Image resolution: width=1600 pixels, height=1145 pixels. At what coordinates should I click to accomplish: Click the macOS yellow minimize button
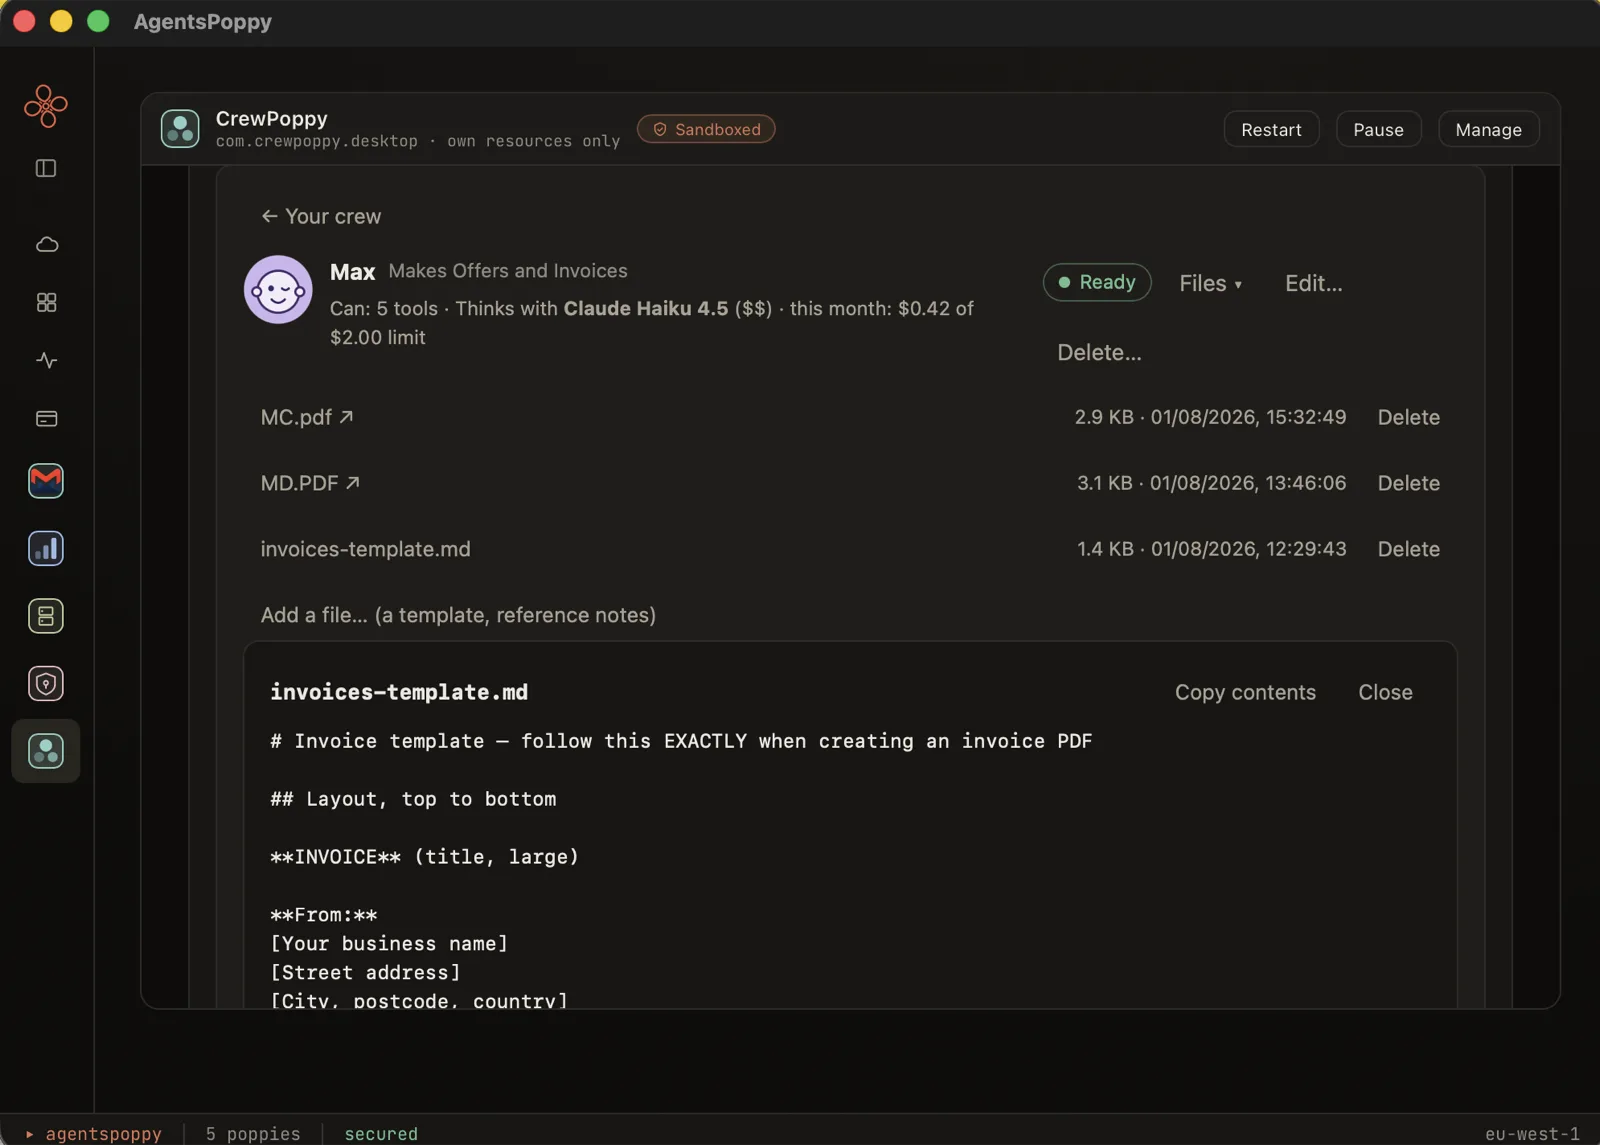[61, 21]
